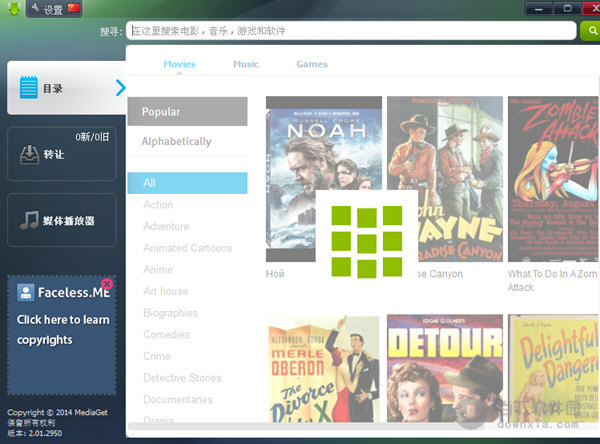The width and height of the screenshot is (600, 444).
Task: Switch to the Movies tab
Action: [179, 64]
